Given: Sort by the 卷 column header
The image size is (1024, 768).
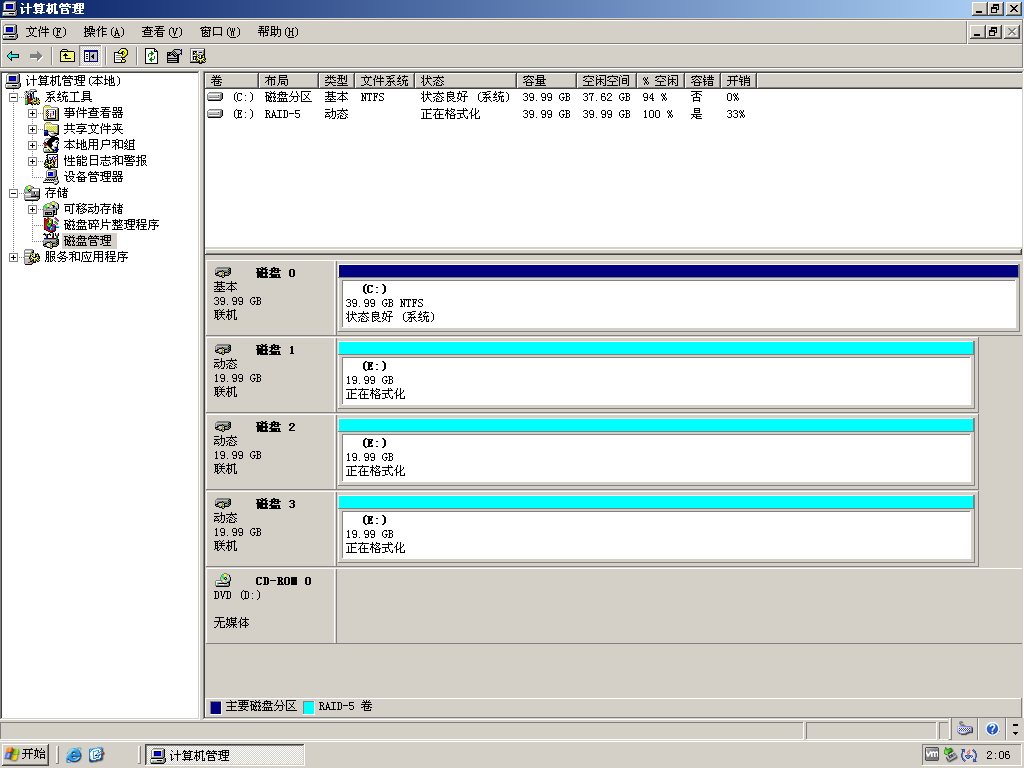Looking at the screenshot, I should [232, 80].
